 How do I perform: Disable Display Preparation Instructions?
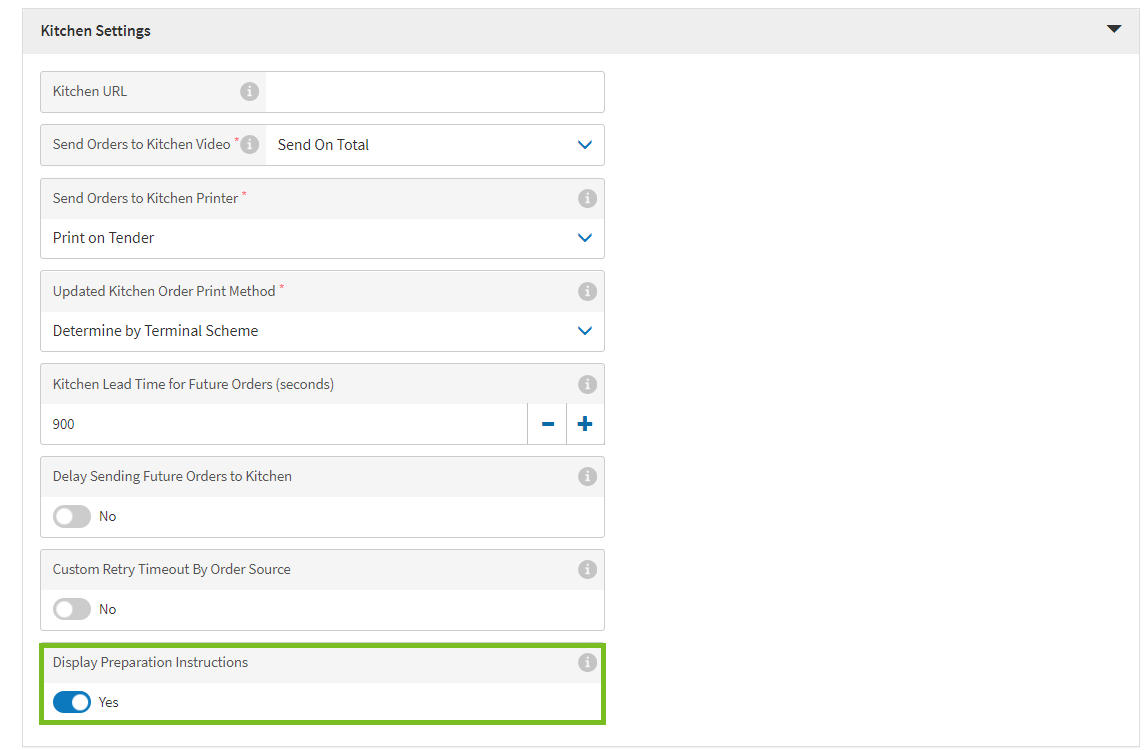click(71, 702)
